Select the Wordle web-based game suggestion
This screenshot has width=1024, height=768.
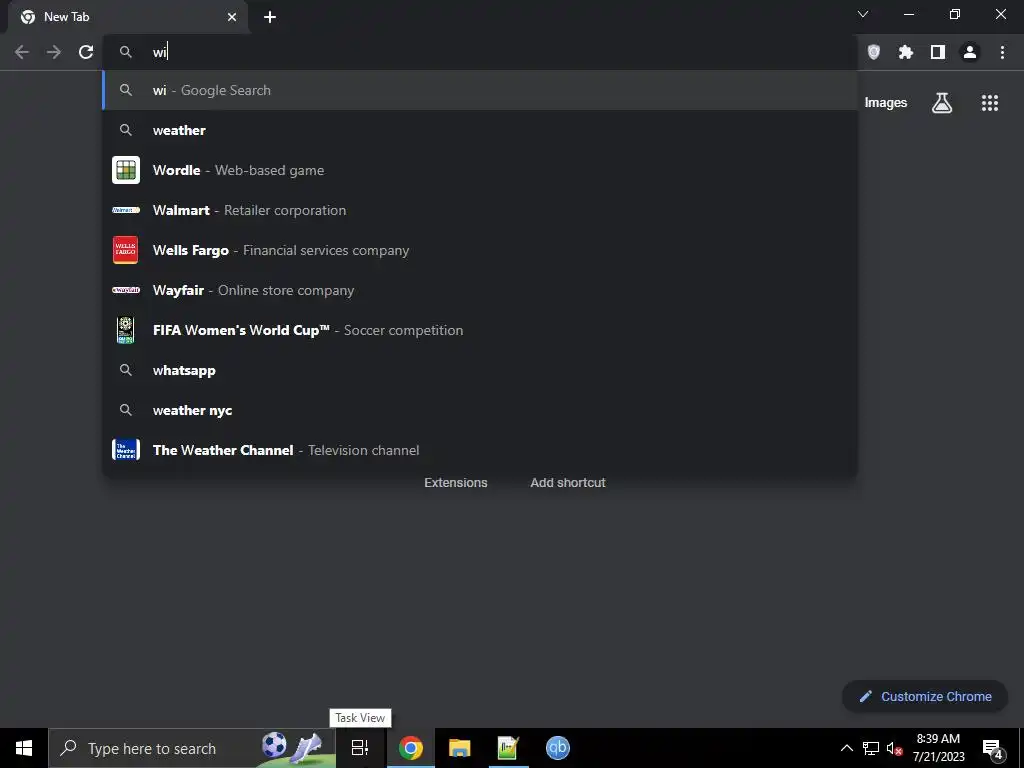480,170
